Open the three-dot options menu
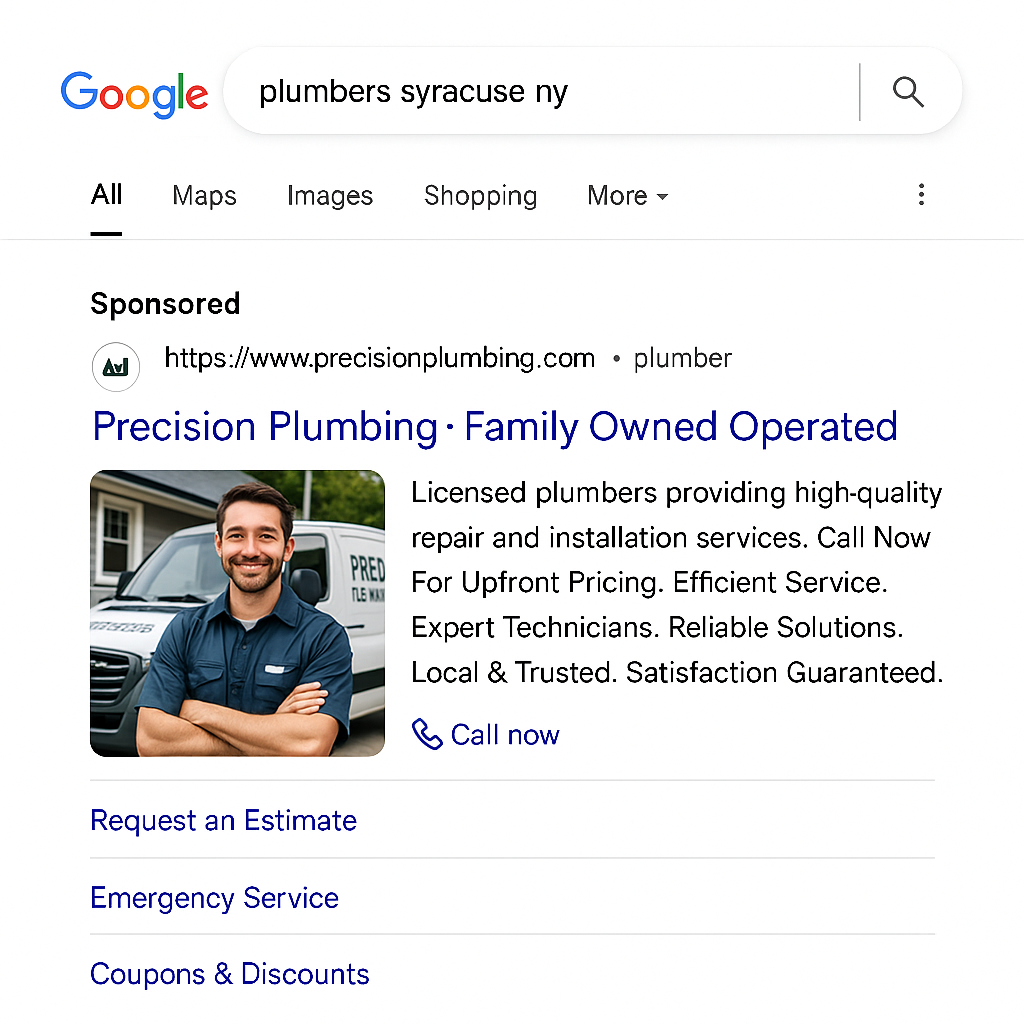This screenshot has height=1024, width=1024. pos(921,195)
